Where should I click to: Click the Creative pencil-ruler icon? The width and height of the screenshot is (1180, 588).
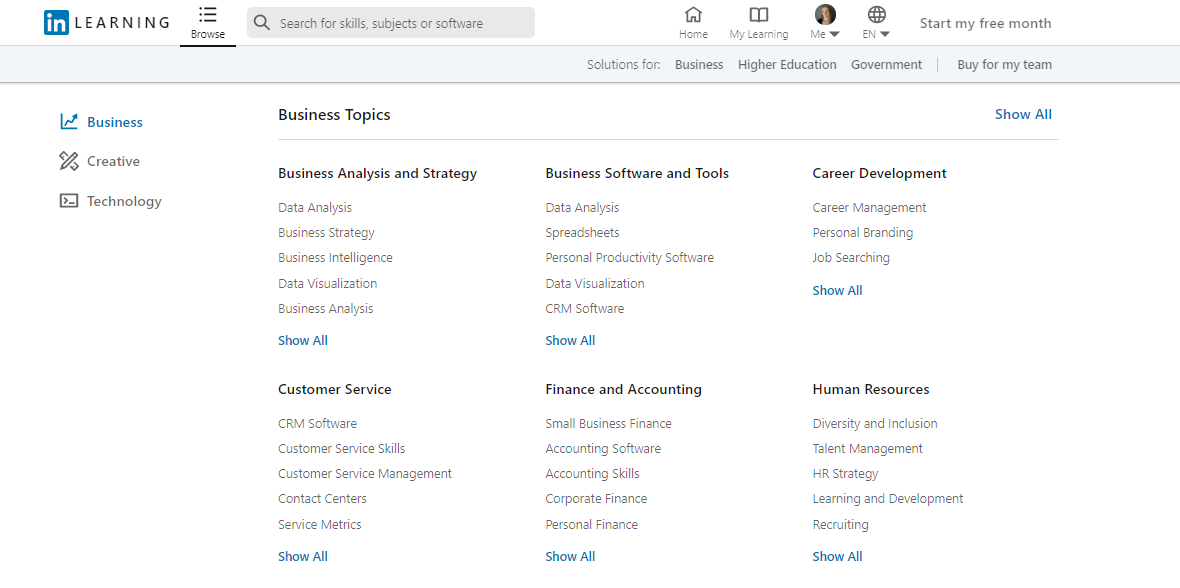69,161
